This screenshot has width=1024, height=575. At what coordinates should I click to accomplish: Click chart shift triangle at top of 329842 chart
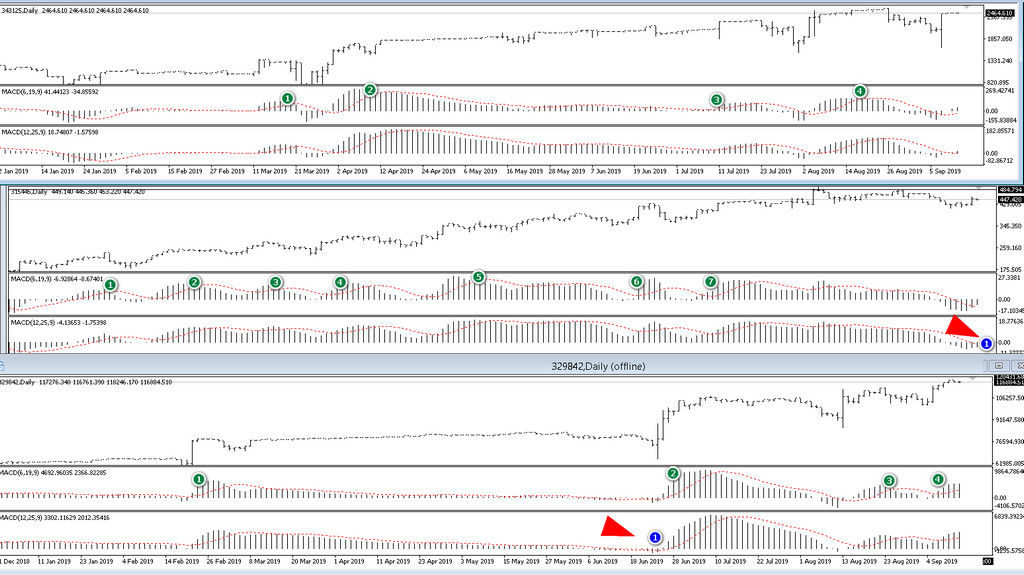(x=972, y=378)
